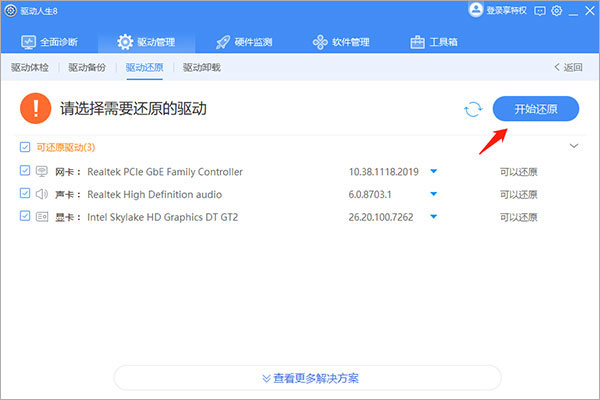Click 可以还原 status in 网卡 row
Image resolution: width=600 pixels, height=400 pixels.
[519, 172]
